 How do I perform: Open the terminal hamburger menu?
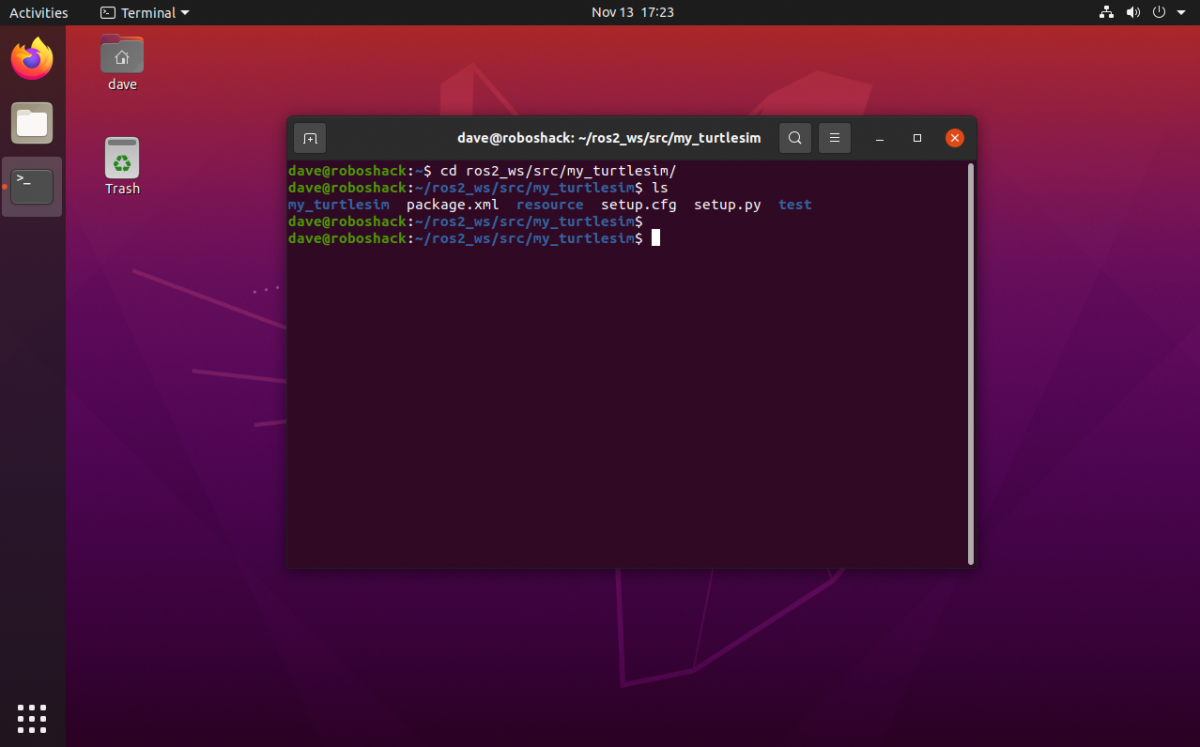pos(835,138)
